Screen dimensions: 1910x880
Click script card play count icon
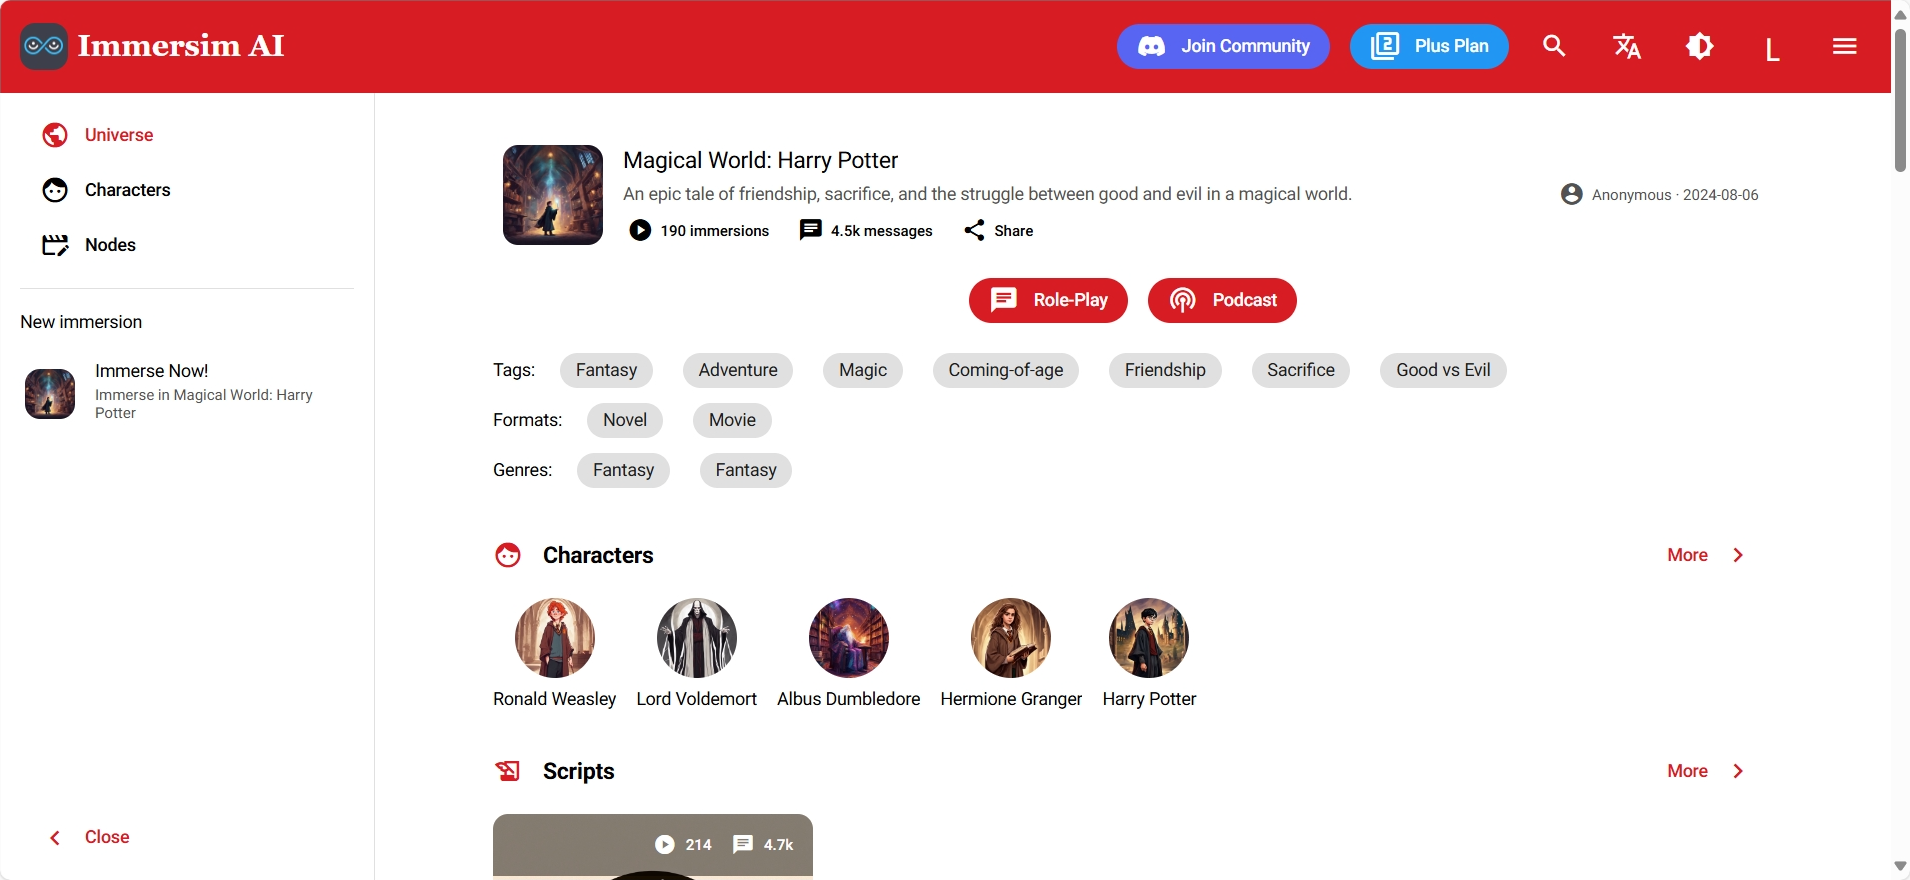pyautogui.click(x=665, y=845)
